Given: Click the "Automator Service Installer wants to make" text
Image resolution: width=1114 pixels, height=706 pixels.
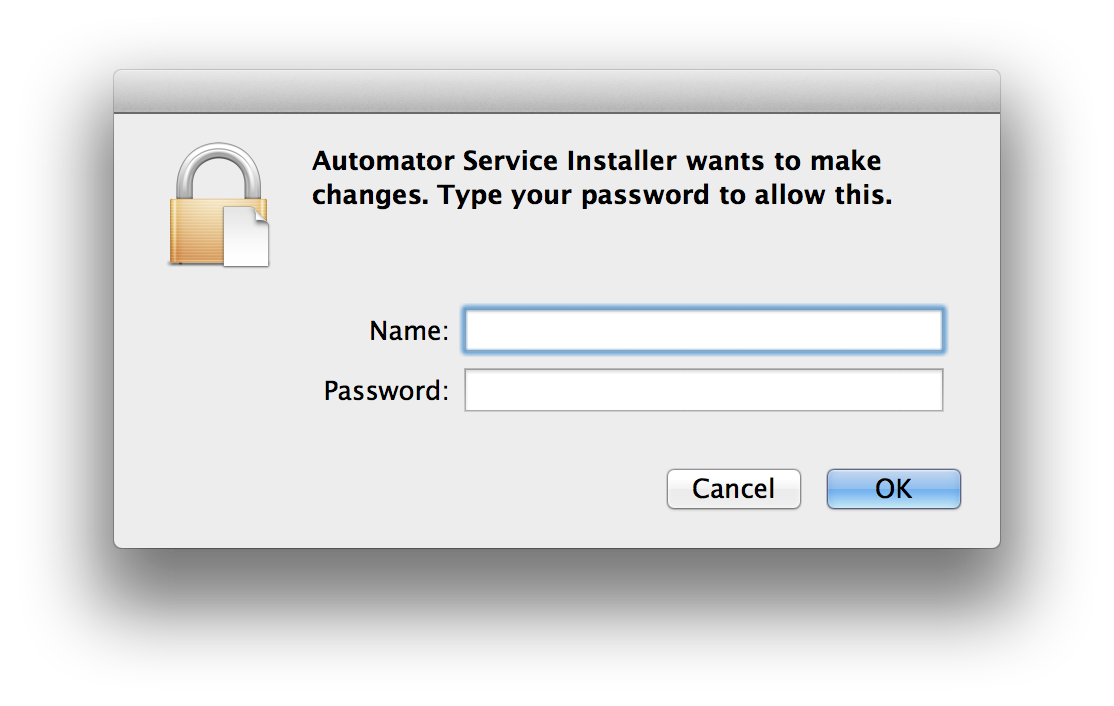Looking at the screenshot, I should click(x=596, y=161).
